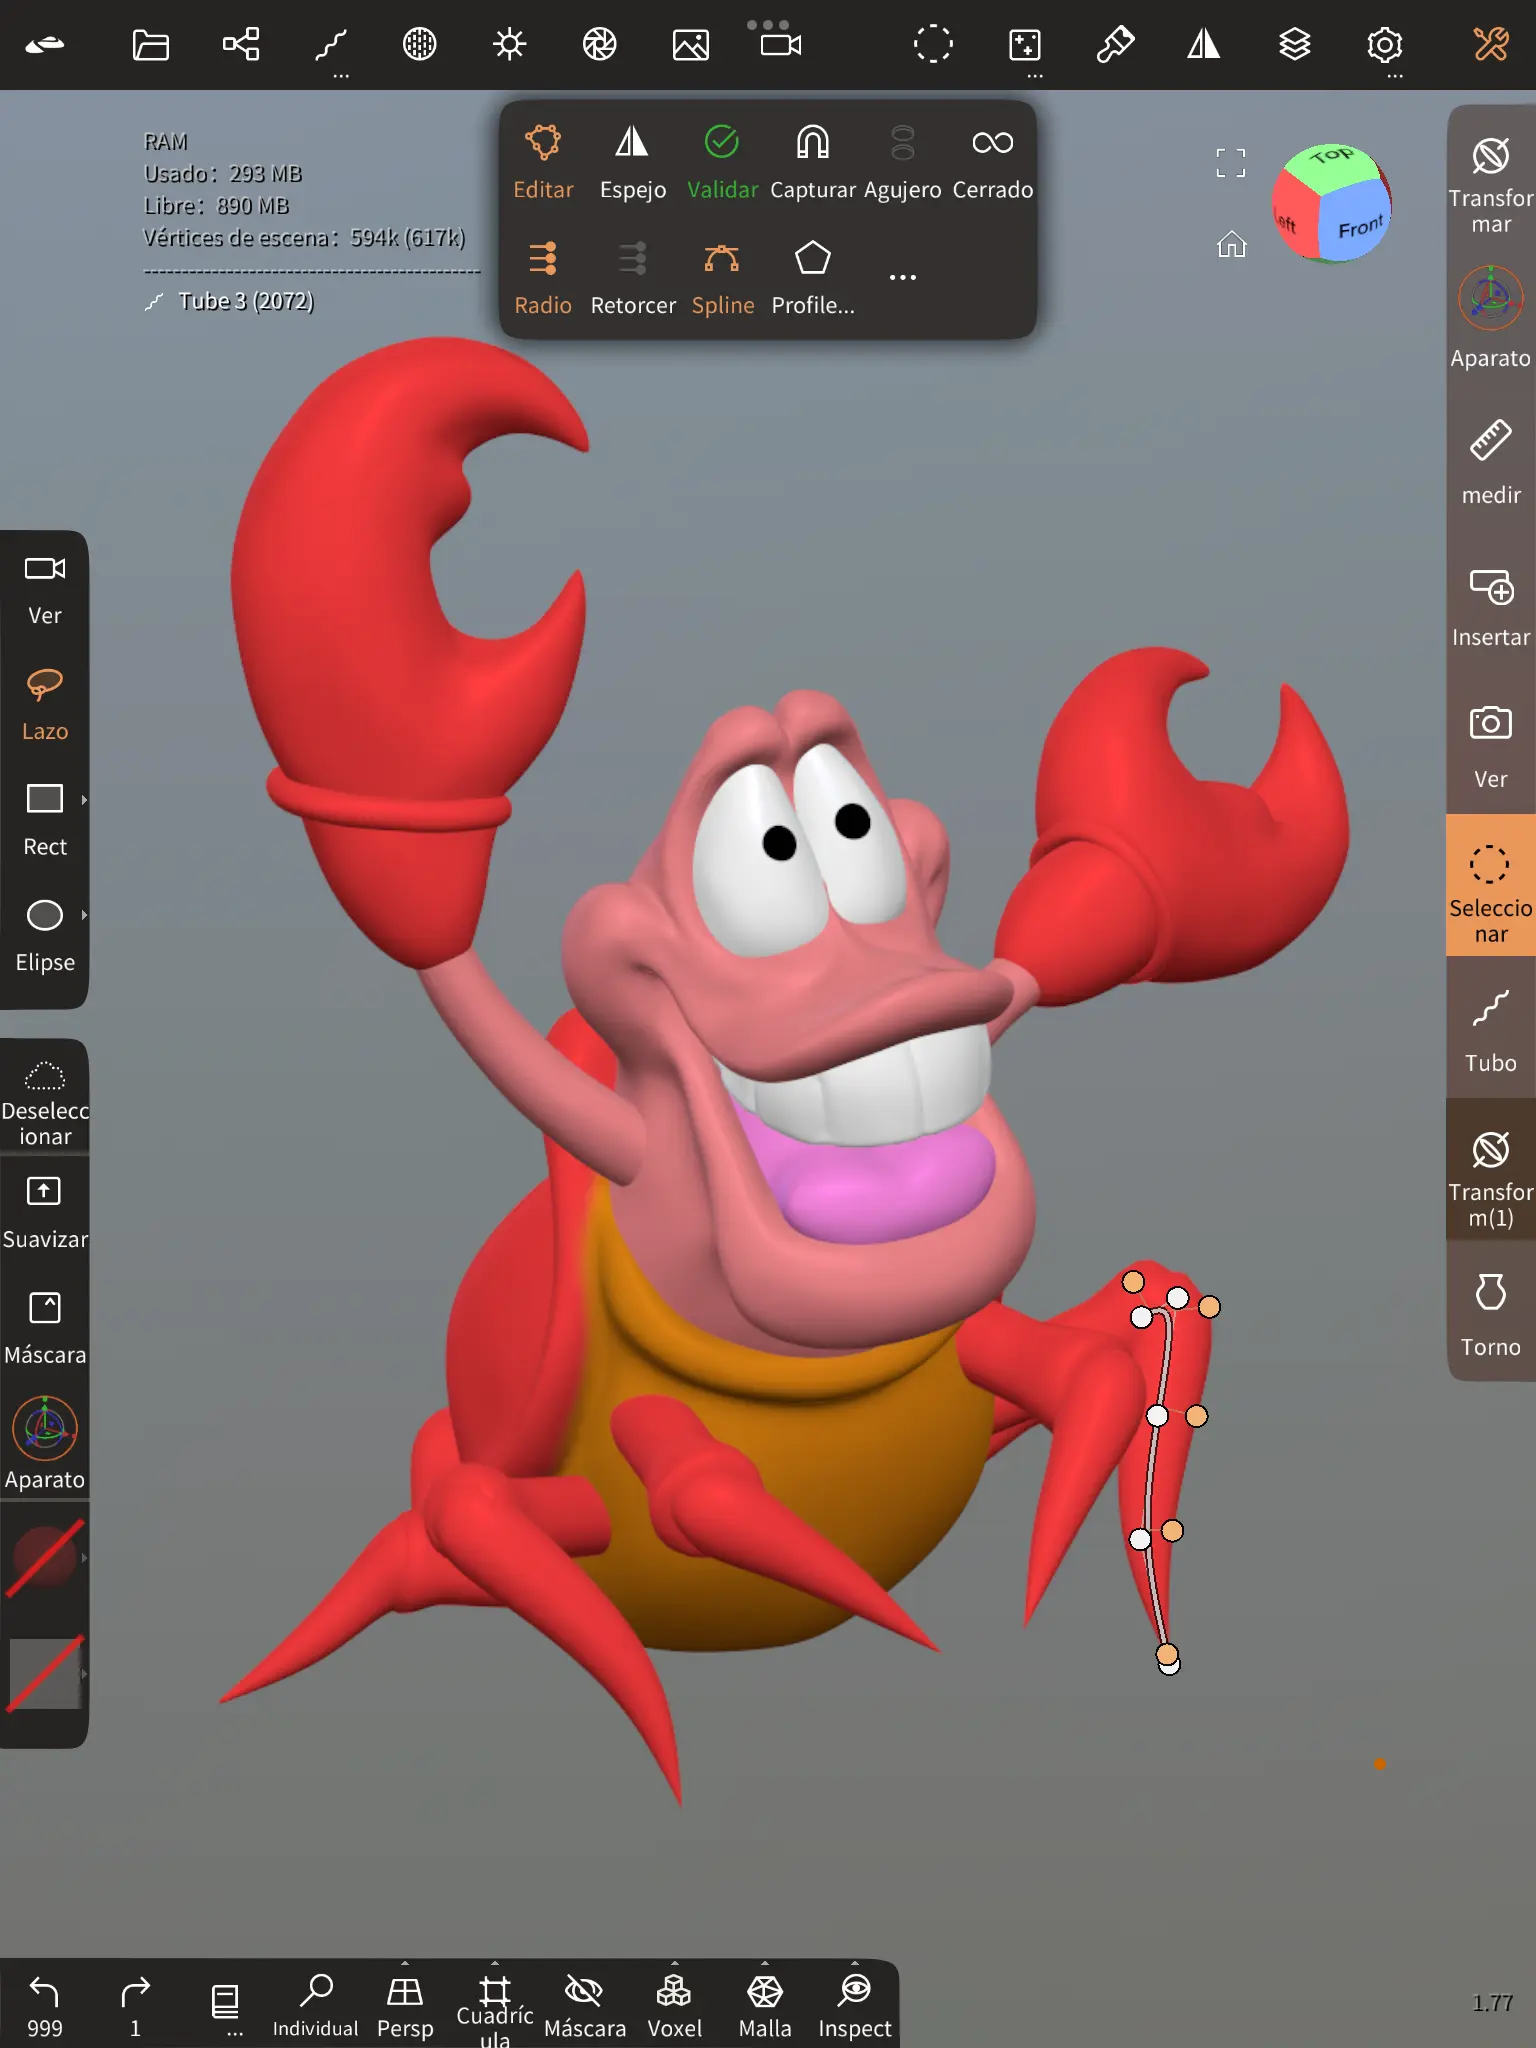Toggle the Cerrado closed curve option

[x=992, y=161]
